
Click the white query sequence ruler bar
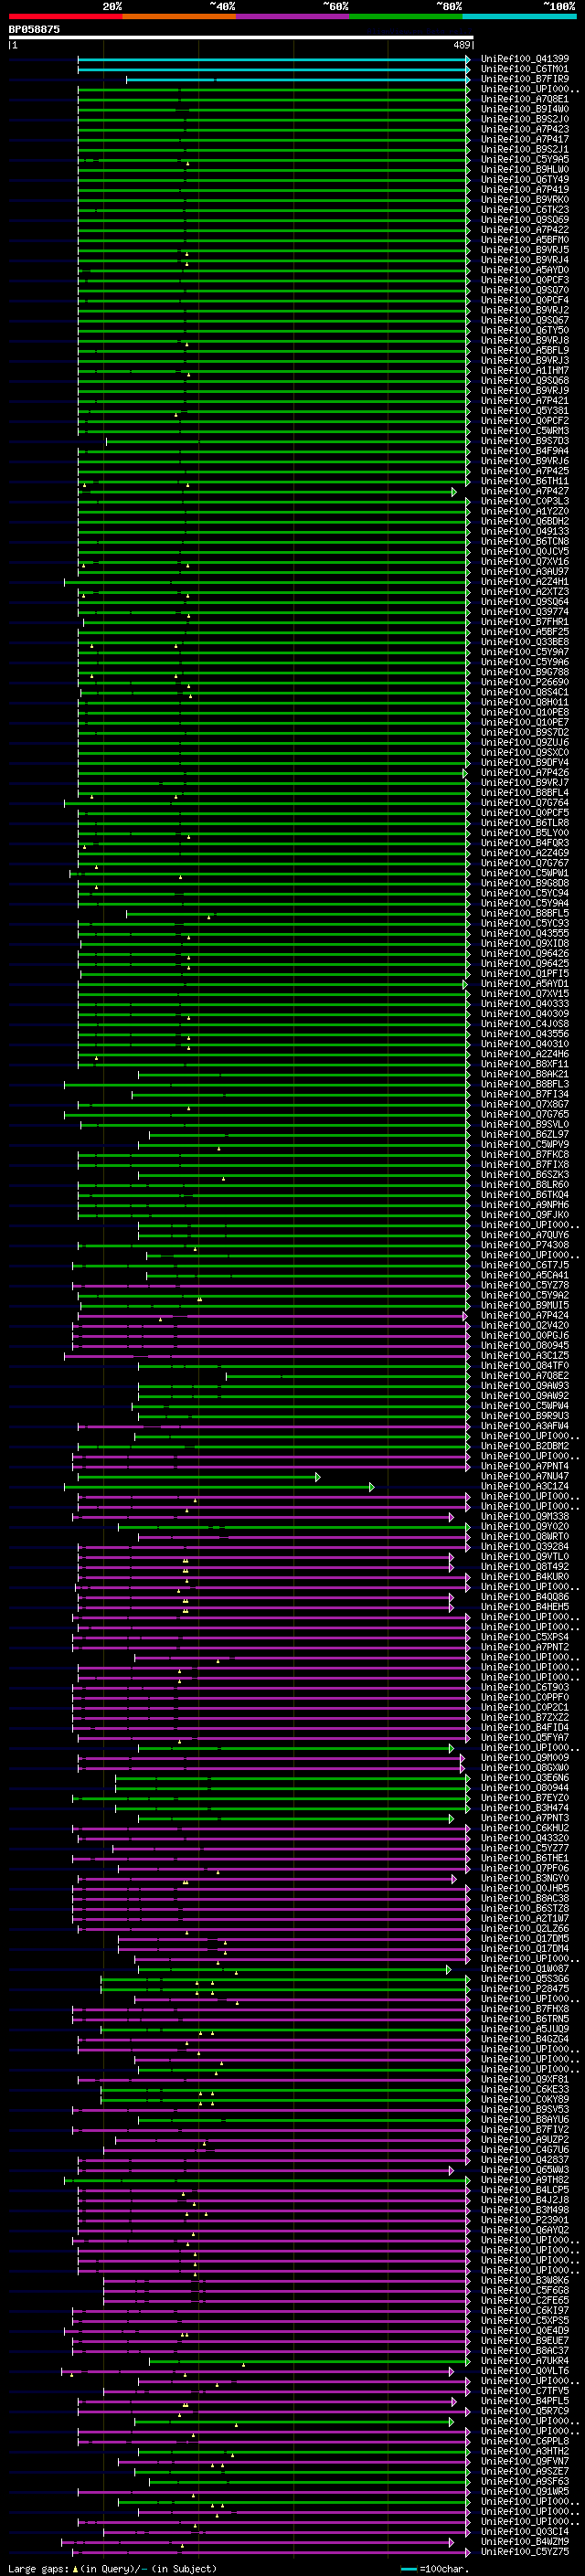[x=241, y=37]
